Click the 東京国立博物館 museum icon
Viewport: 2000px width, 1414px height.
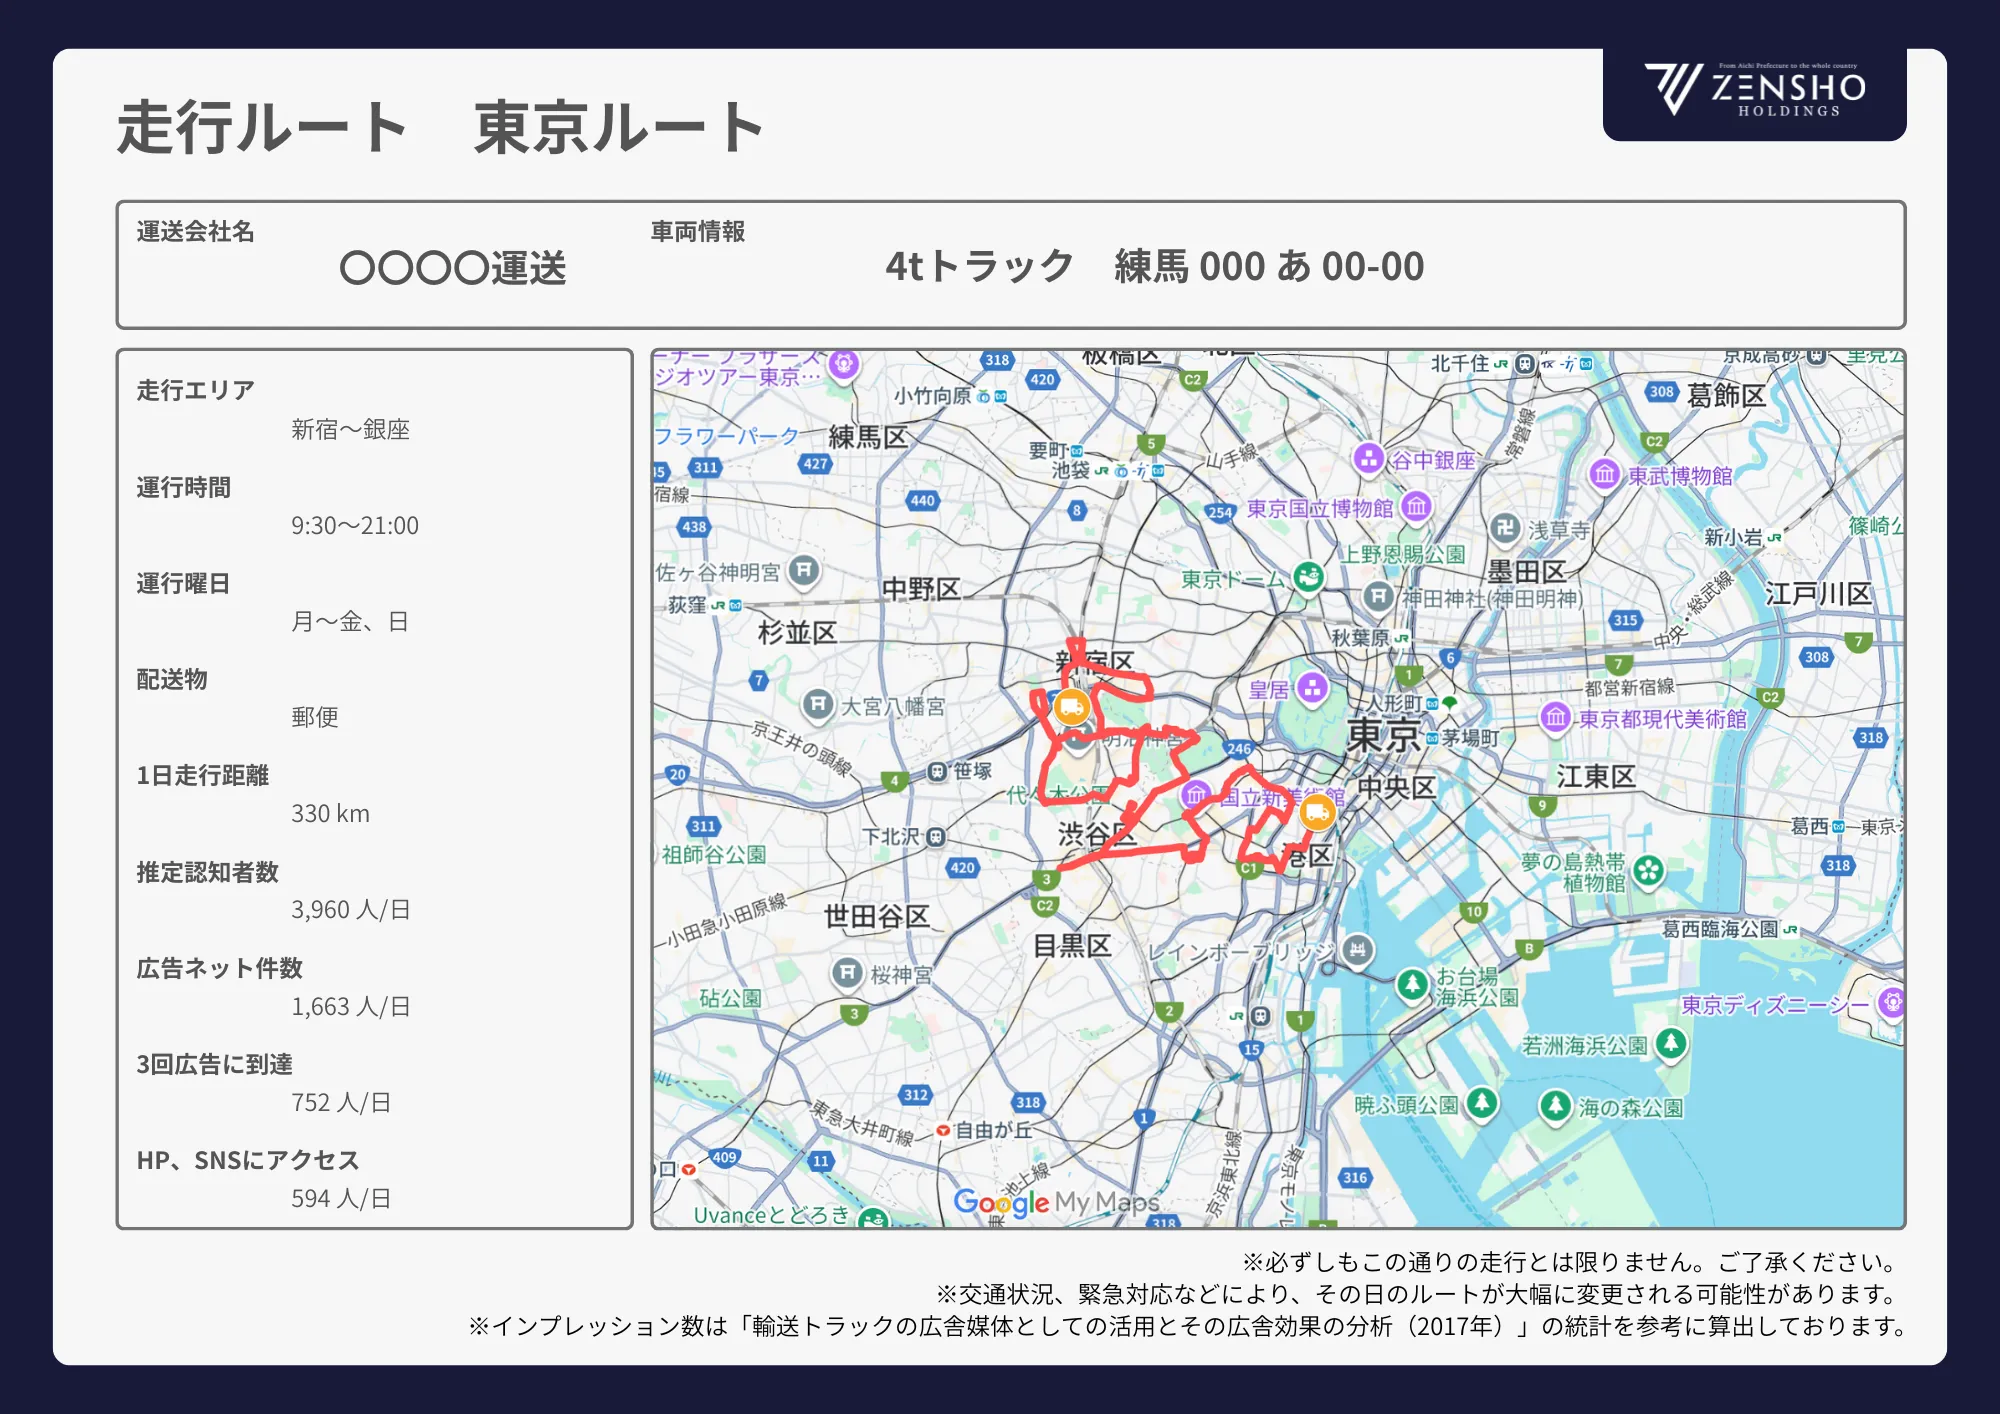[1415, 507]
